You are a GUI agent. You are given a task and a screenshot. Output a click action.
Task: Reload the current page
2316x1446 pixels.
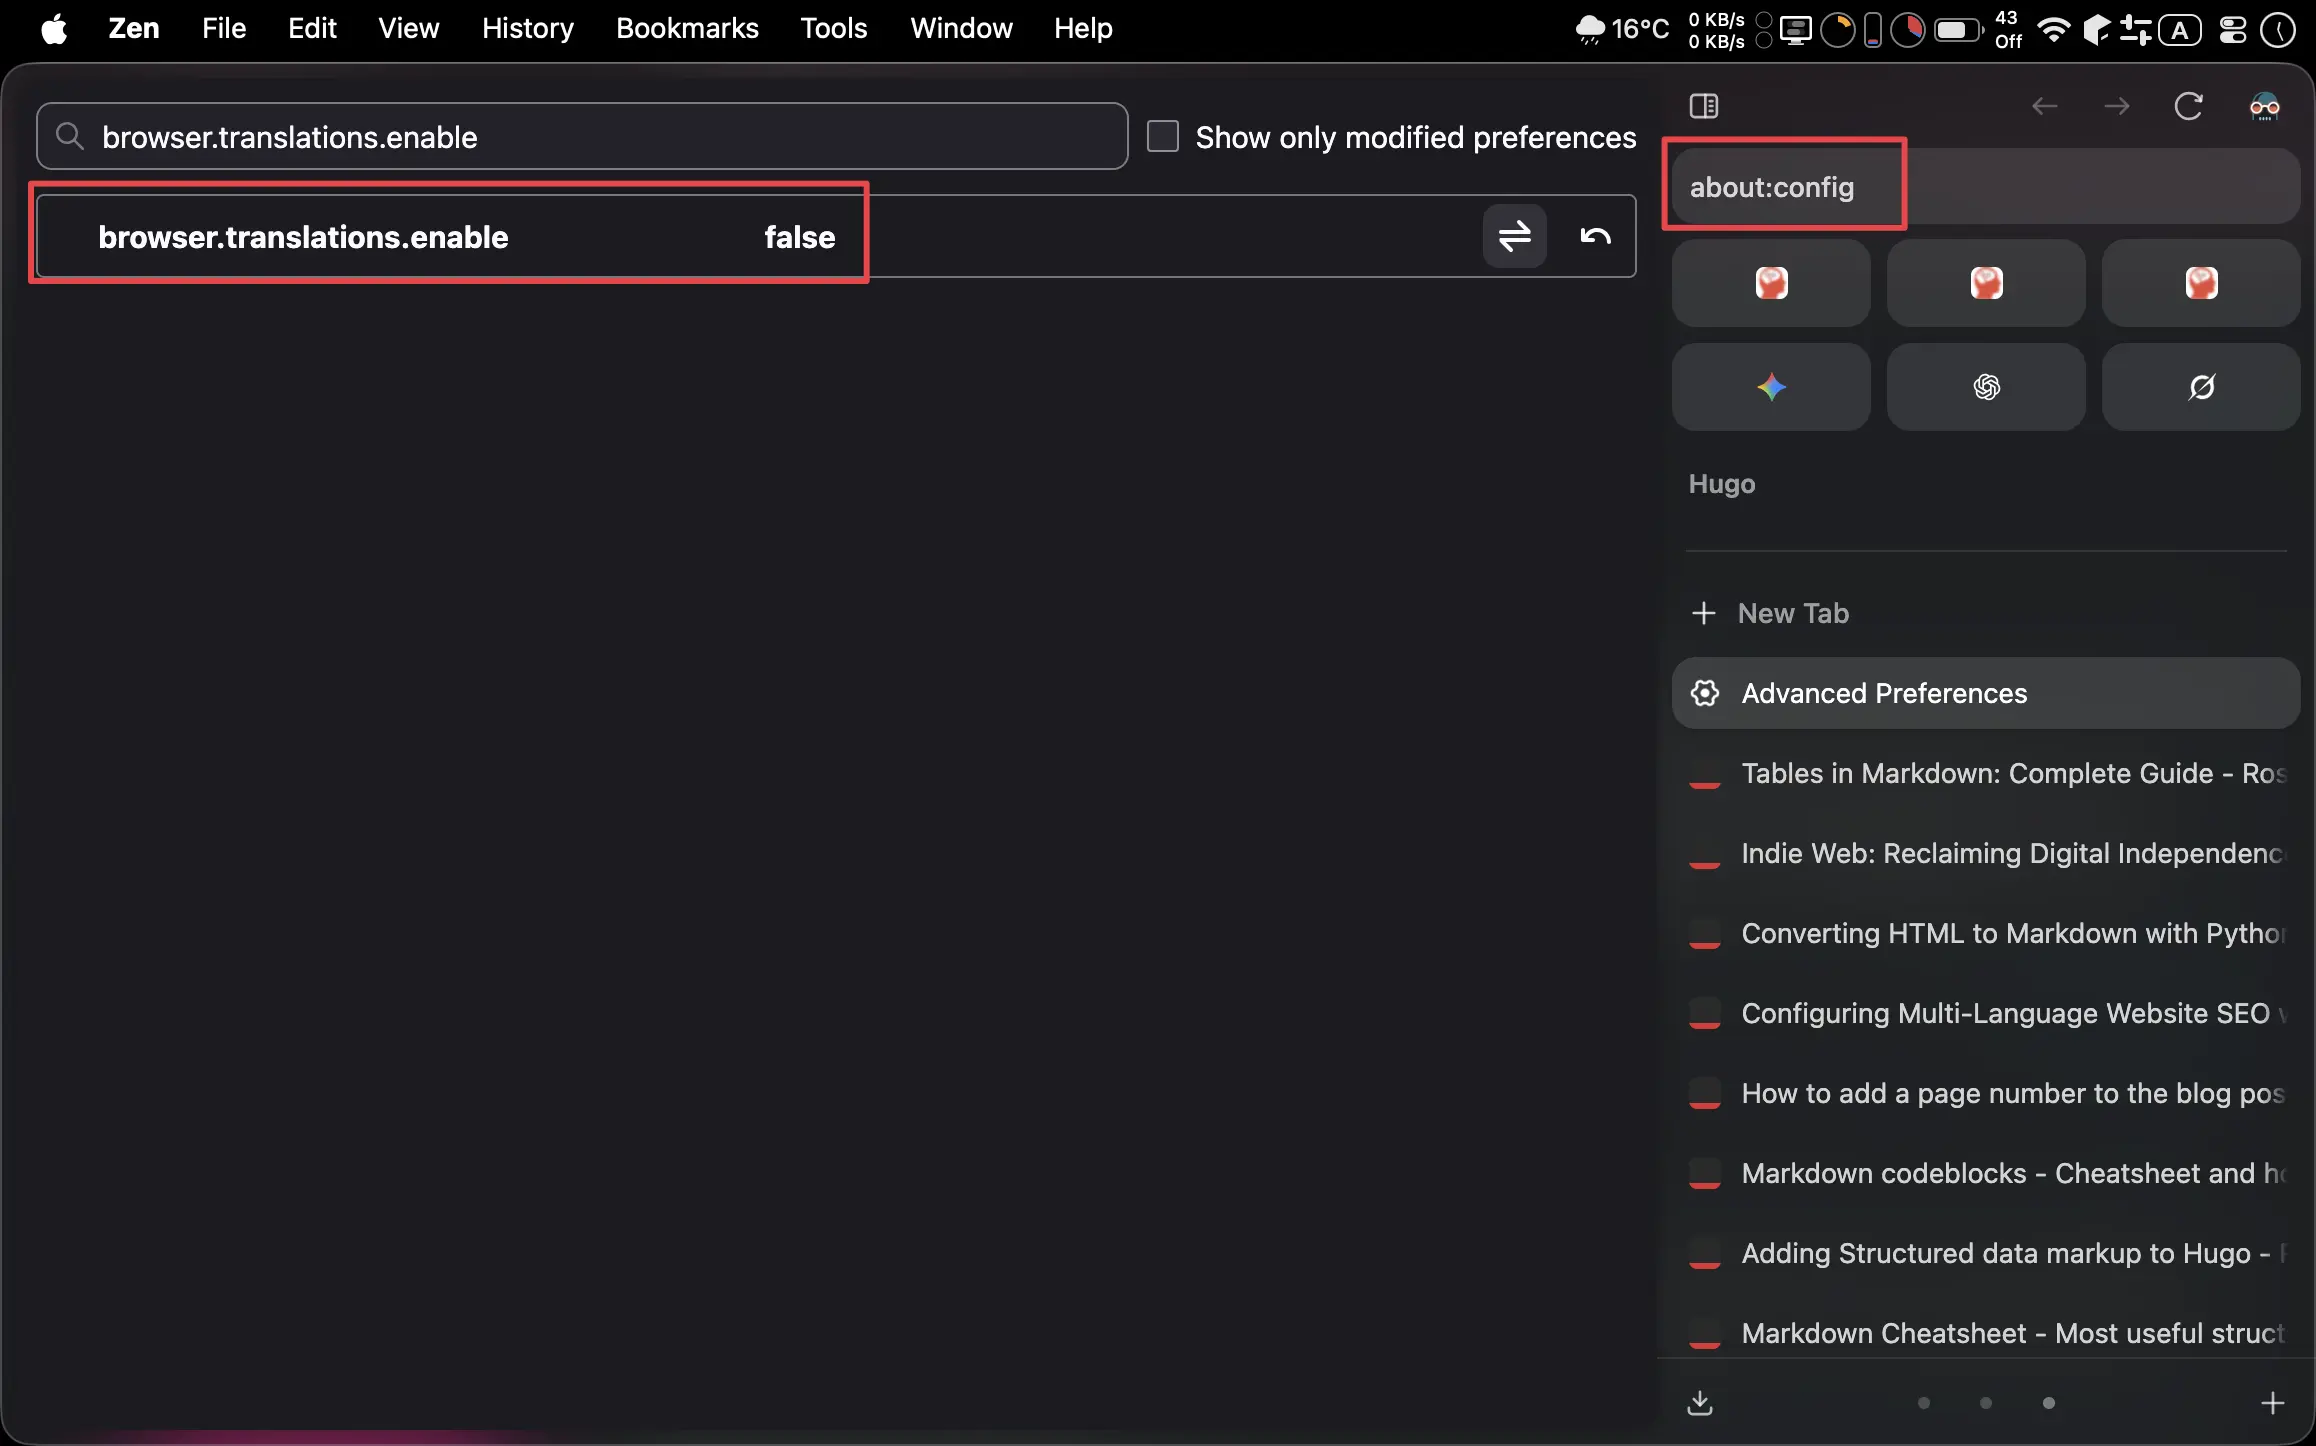pyautogui.click(x=2188, y=106)
